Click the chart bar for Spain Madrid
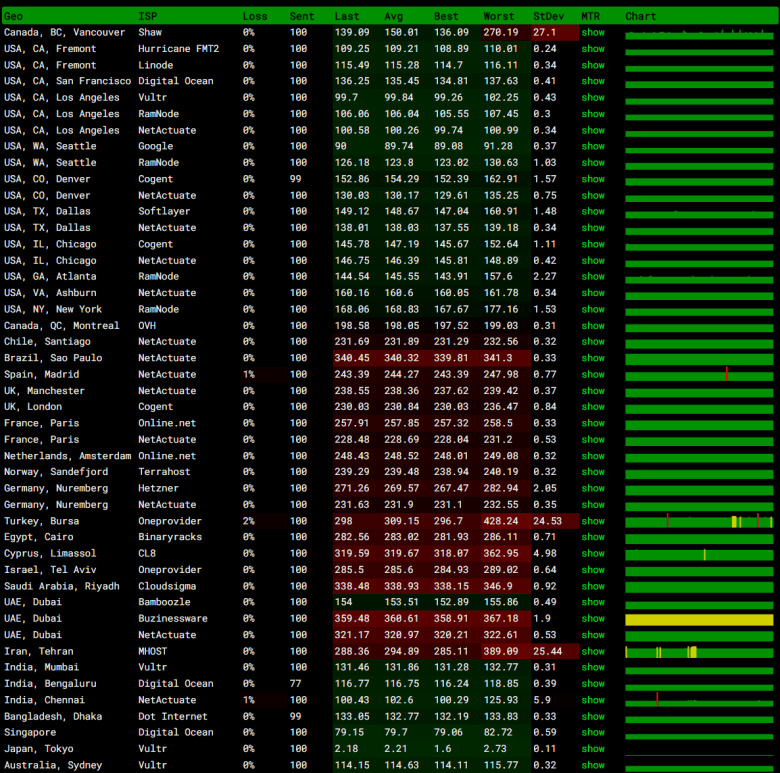 [699, 376]
